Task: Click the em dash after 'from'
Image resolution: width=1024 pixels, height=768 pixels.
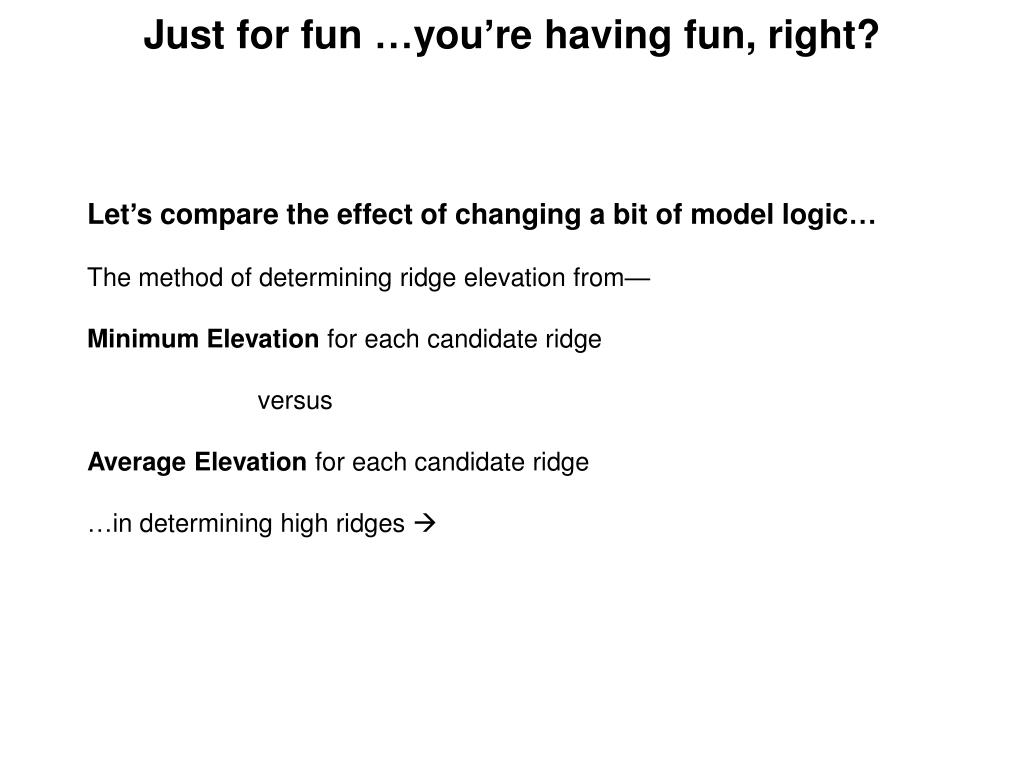Action: (x=637, y=279)
